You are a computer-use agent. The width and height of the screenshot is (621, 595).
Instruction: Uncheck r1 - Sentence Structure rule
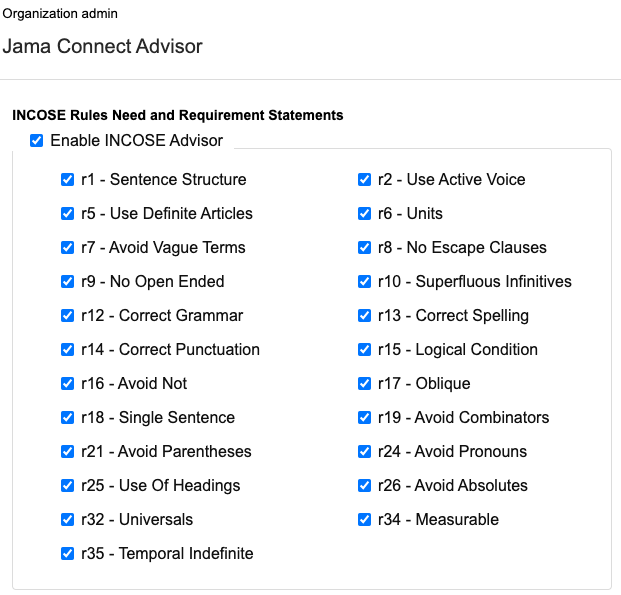coord(68,180)
